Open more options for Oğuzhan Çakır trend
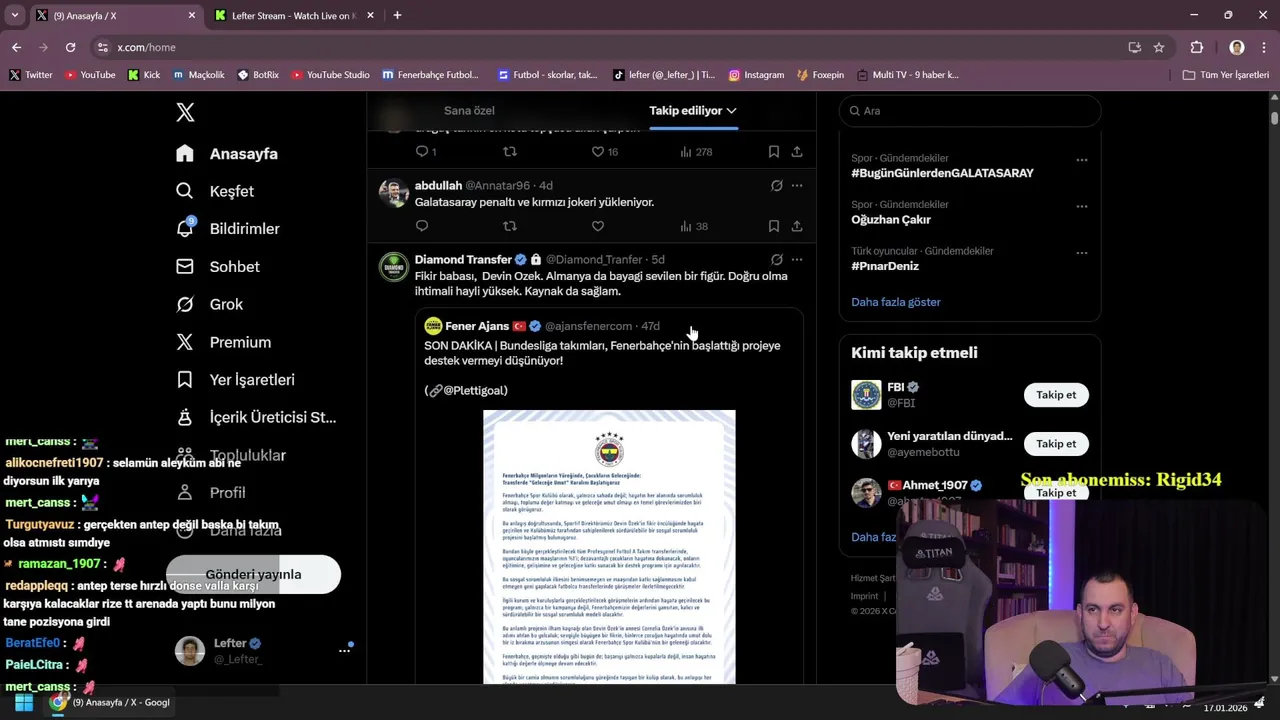The width and height of the screenshot is (1280, 720). (1081, 206)
